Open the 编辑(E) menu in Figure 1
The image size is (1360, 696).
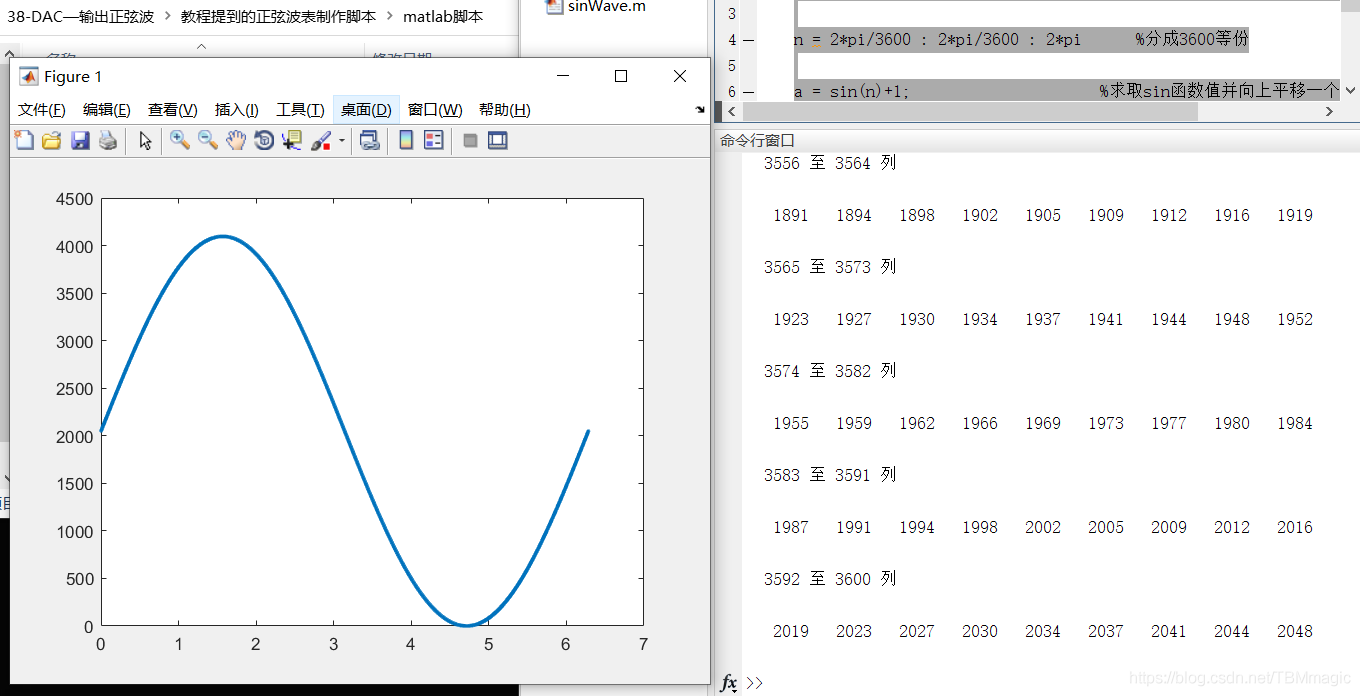(x=107, y=110)
